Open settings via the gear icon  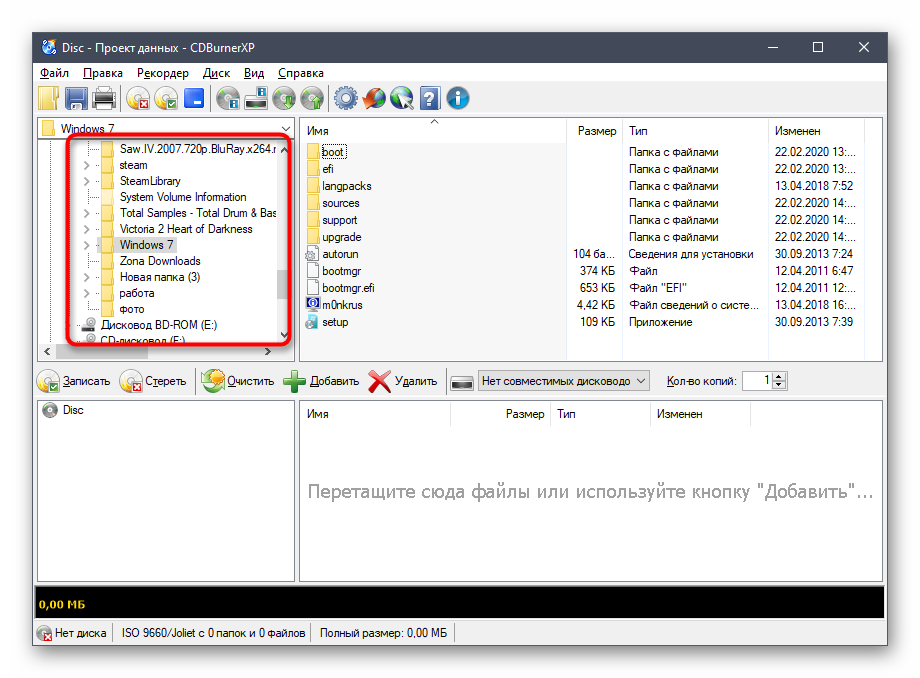[345, 98]
